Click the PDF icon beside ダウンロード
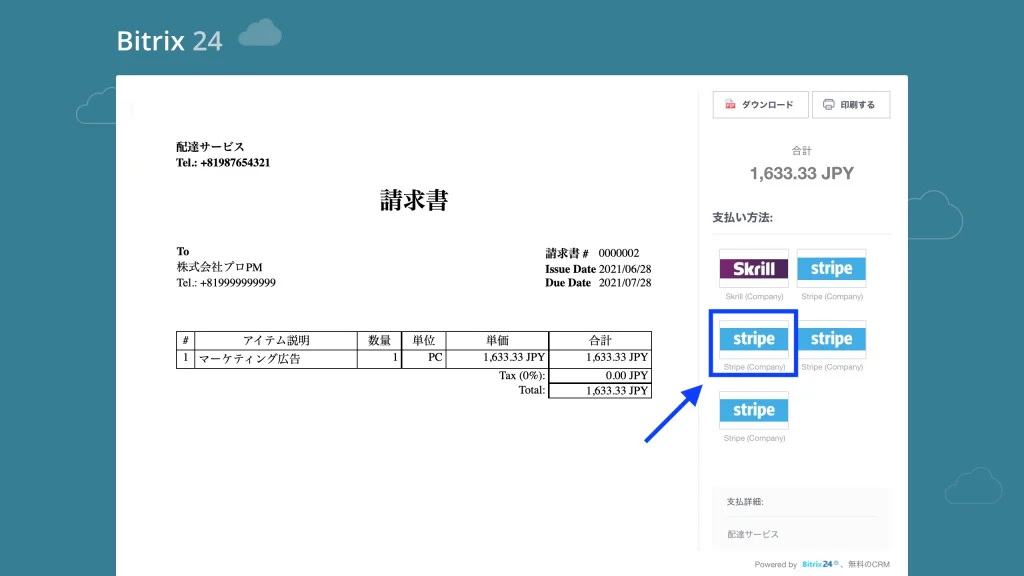 [730, 104]
